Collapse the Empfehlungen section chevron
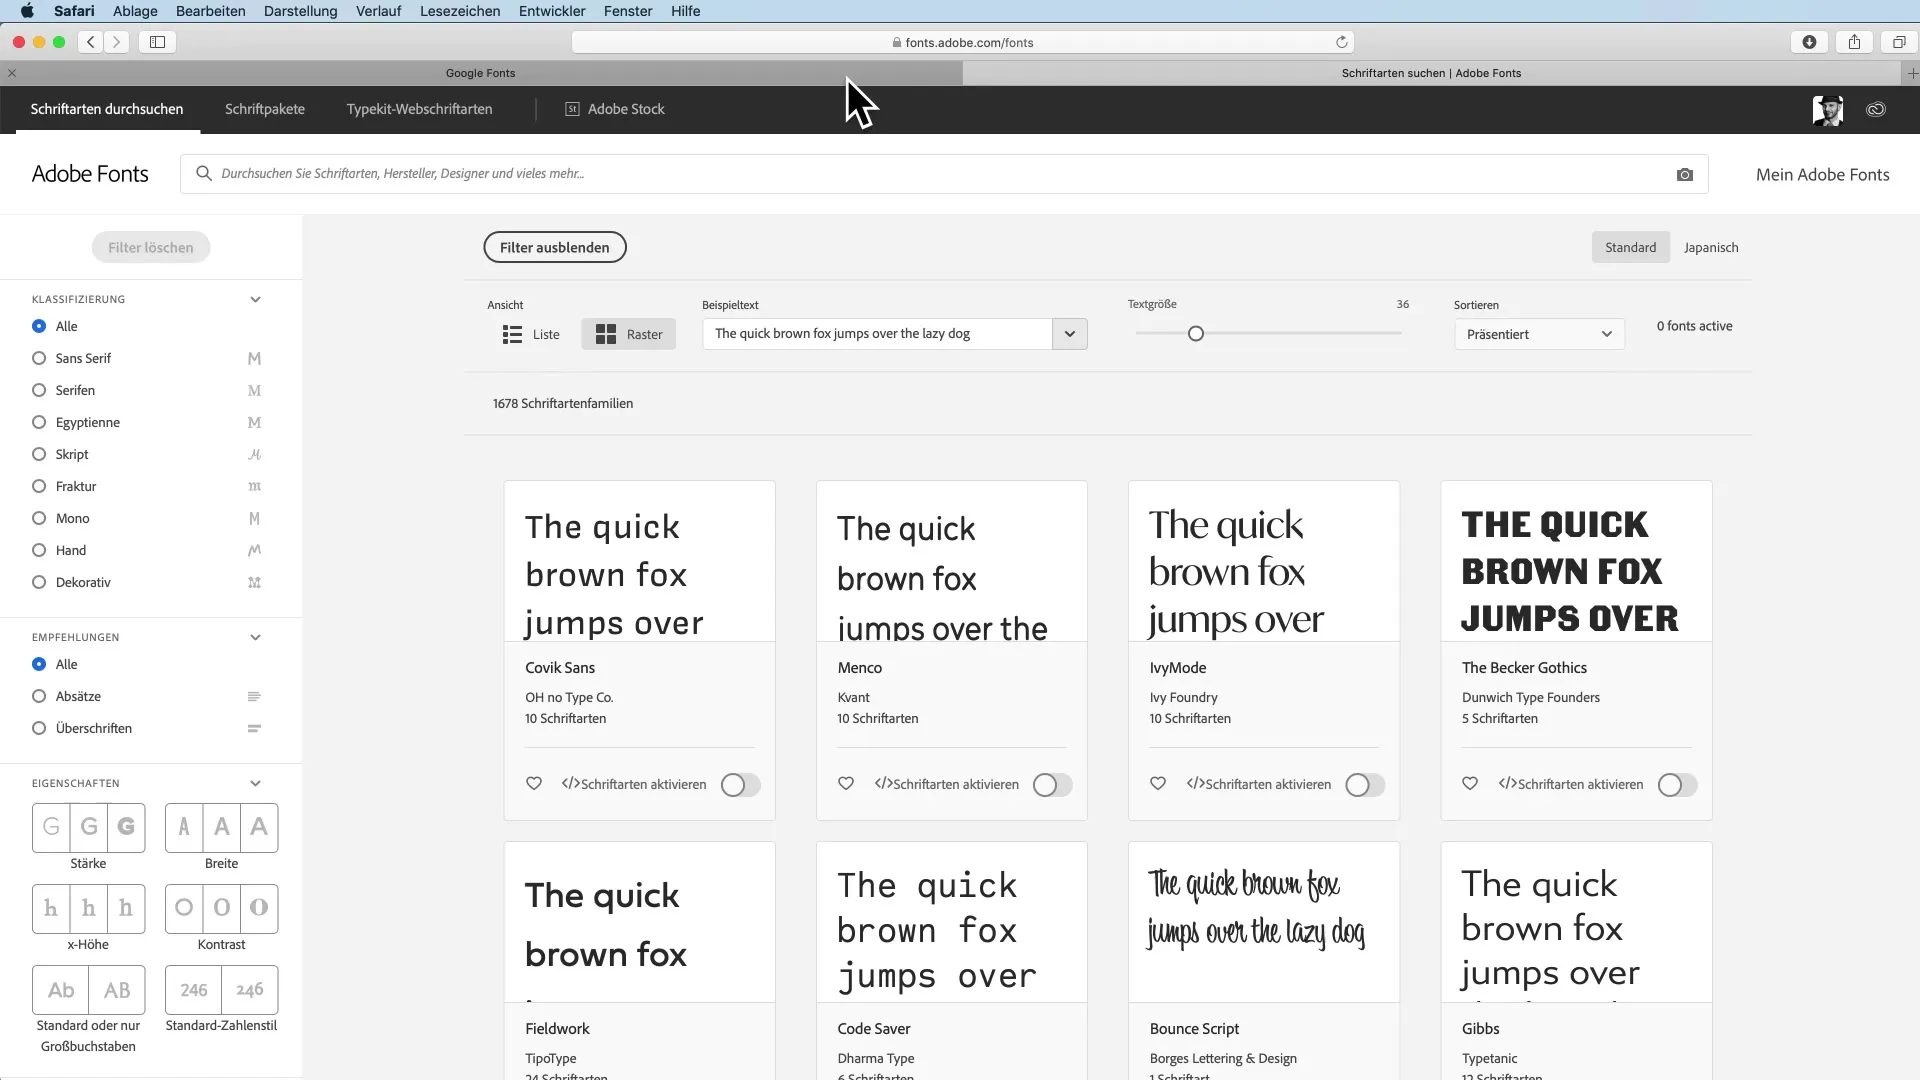 255,637
